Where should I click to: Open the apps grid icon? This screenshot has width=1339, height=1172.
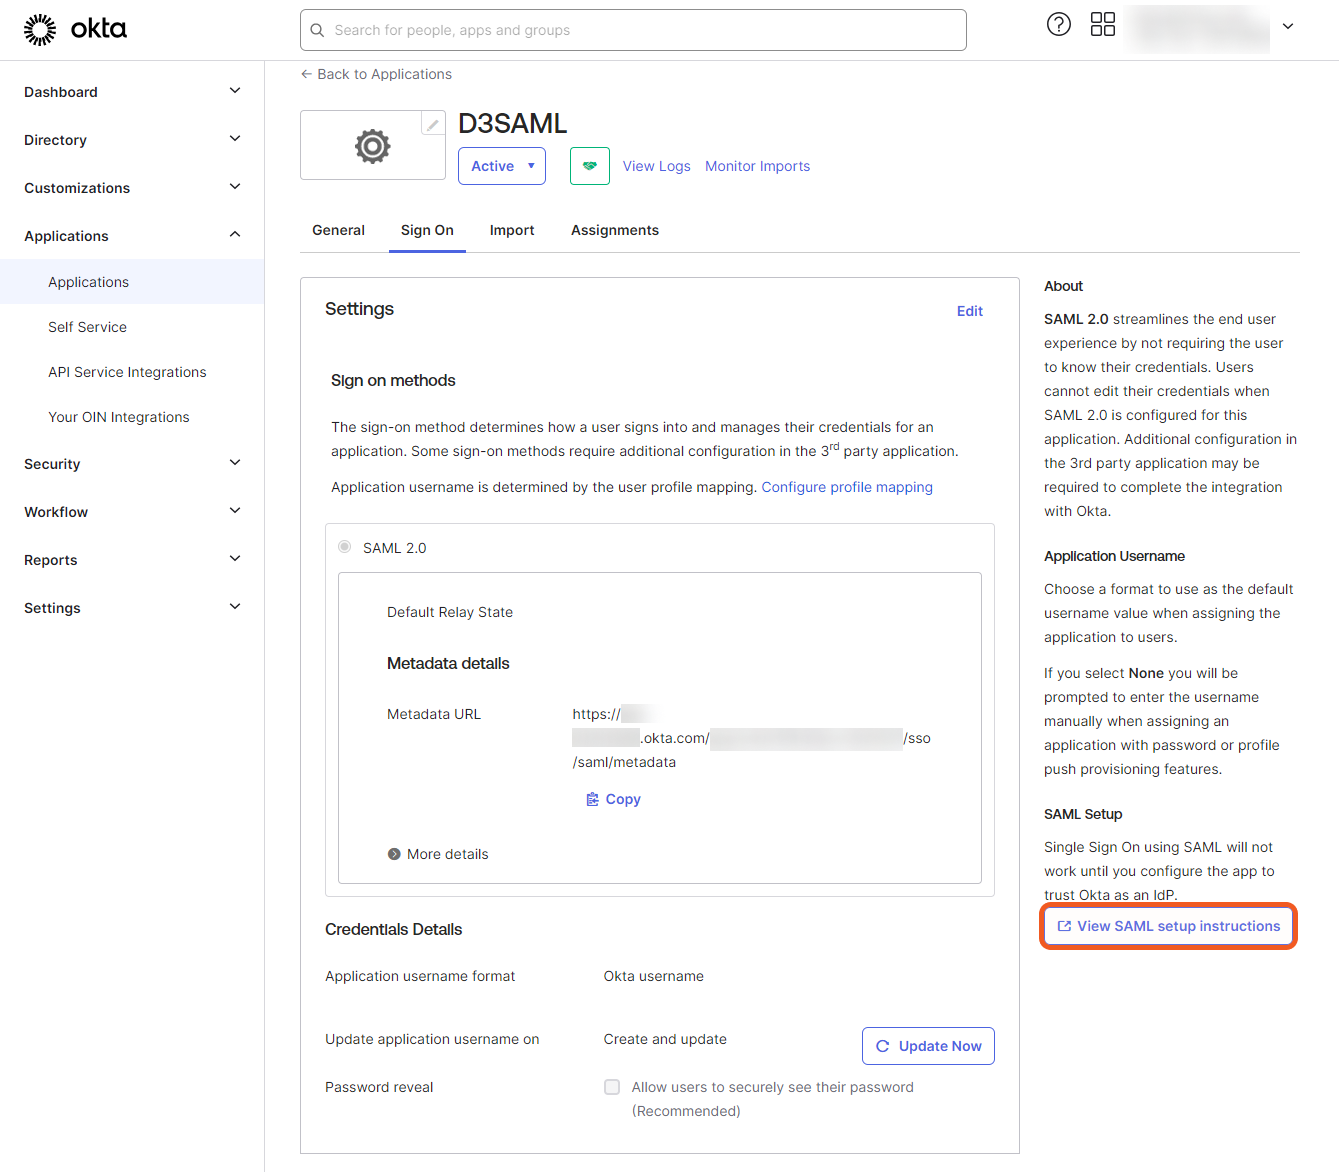[1102, 25]
